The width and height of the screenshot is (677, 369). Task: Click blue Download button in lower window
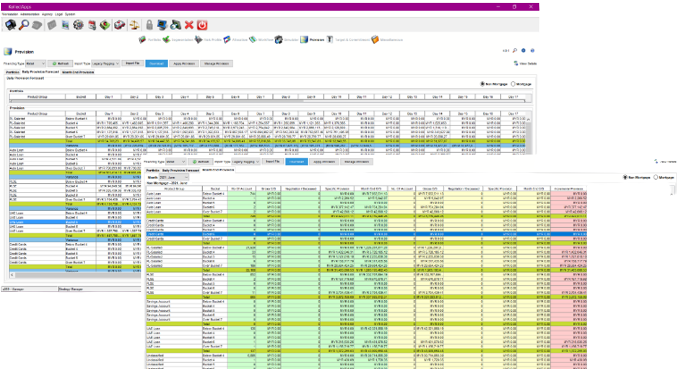coord(297,161)
